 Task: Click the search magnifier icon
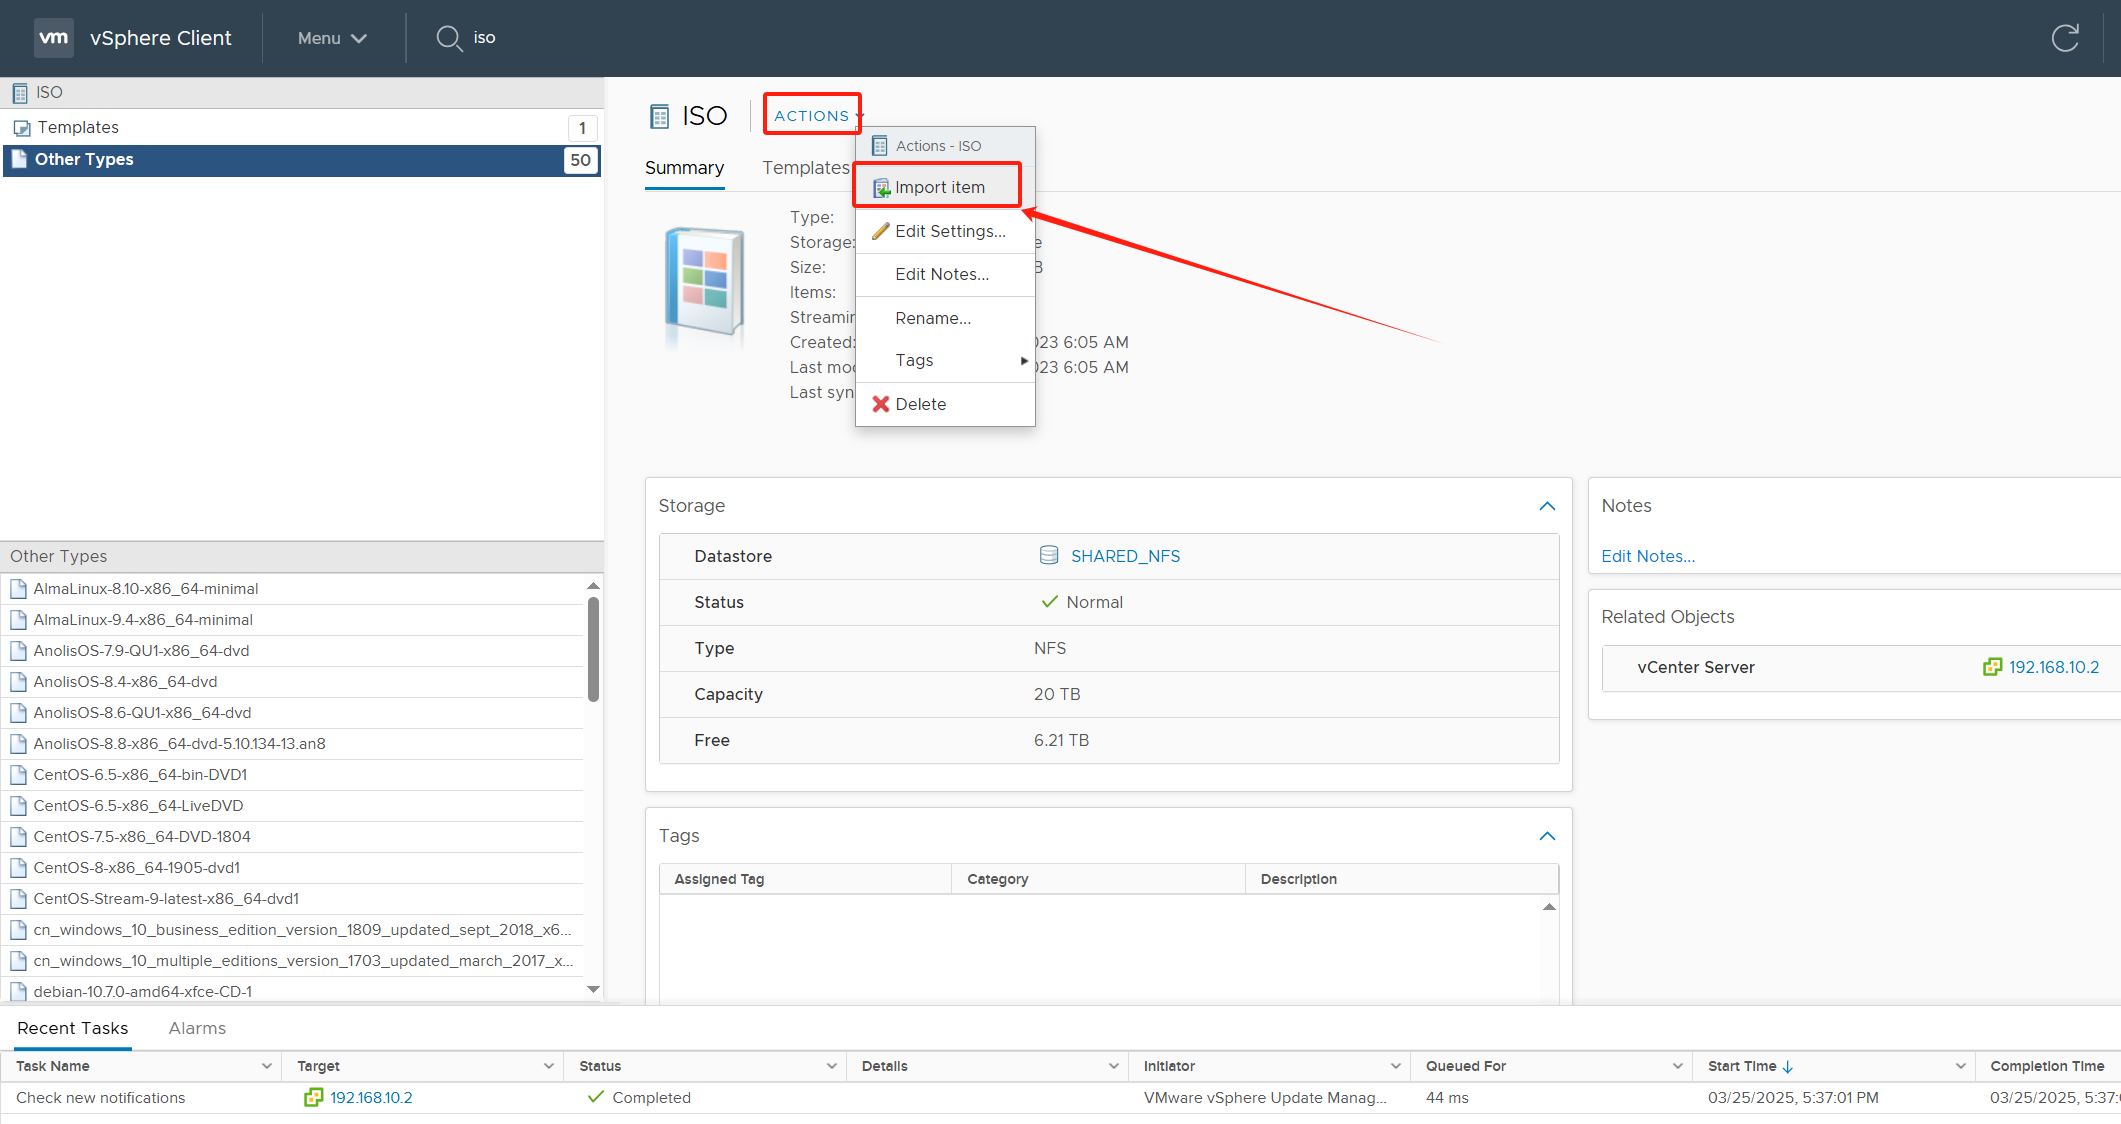[449, 38]
